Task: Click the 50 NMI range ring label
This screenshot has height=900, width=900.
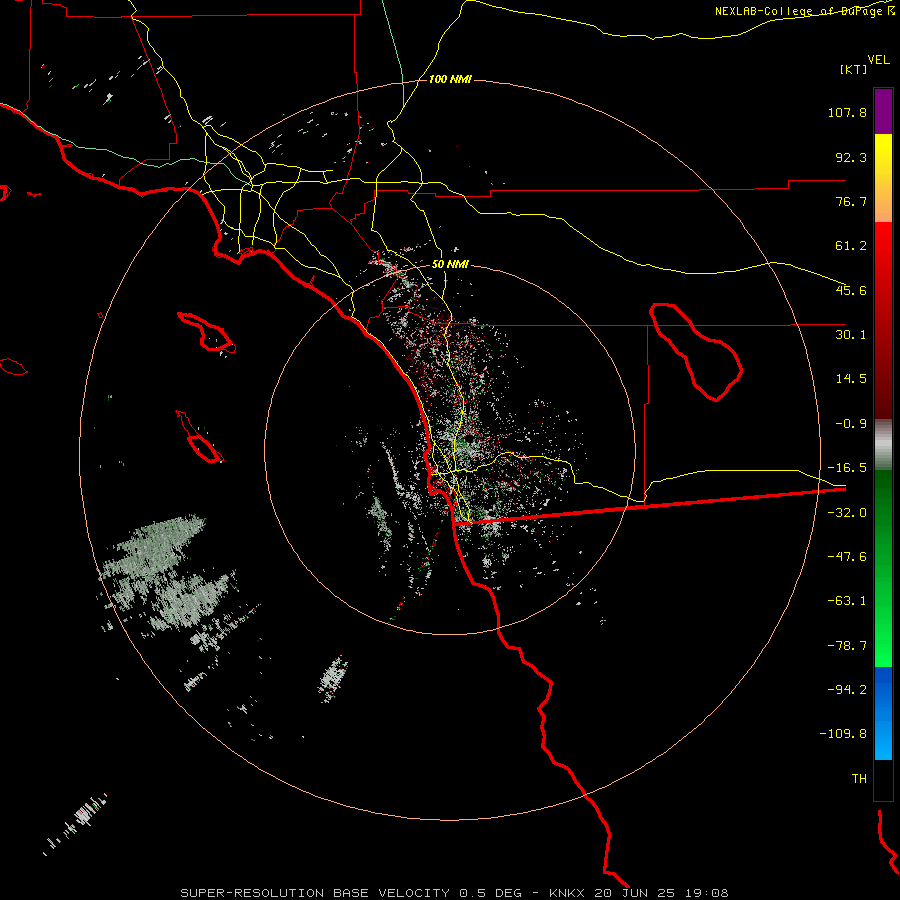Action: pyautogui.click(x=450, y=265)
